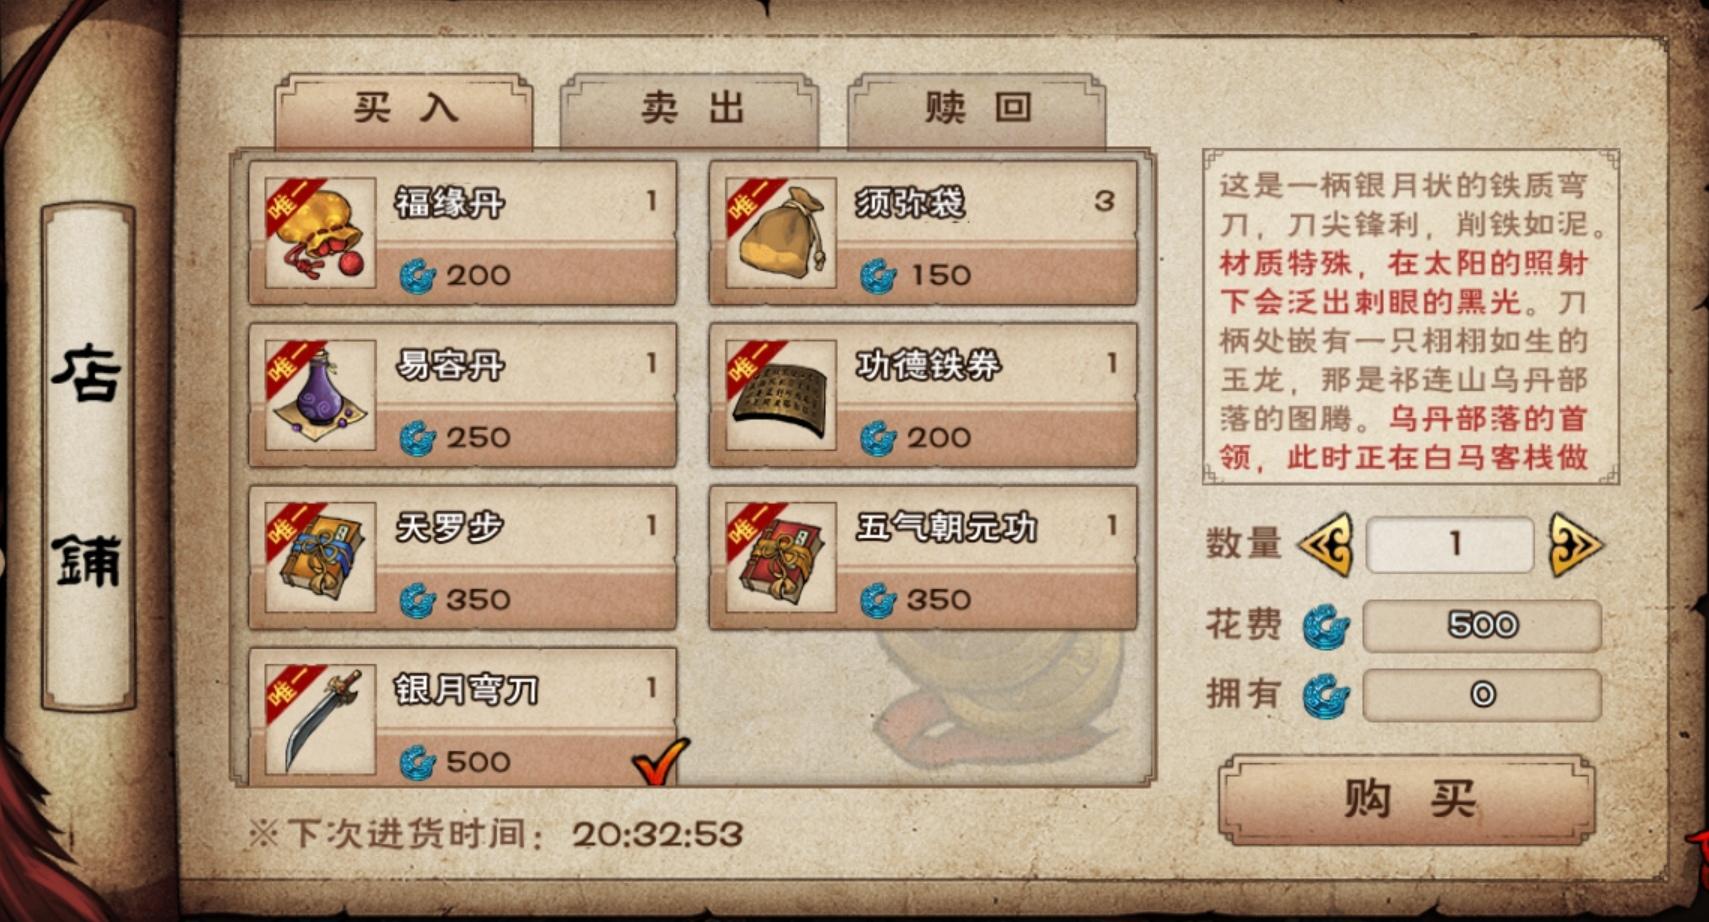This screenshot has width=1709, height=922.
Task: Choose the 功德铁券 iron tablet icon
Action: (781, 395)
